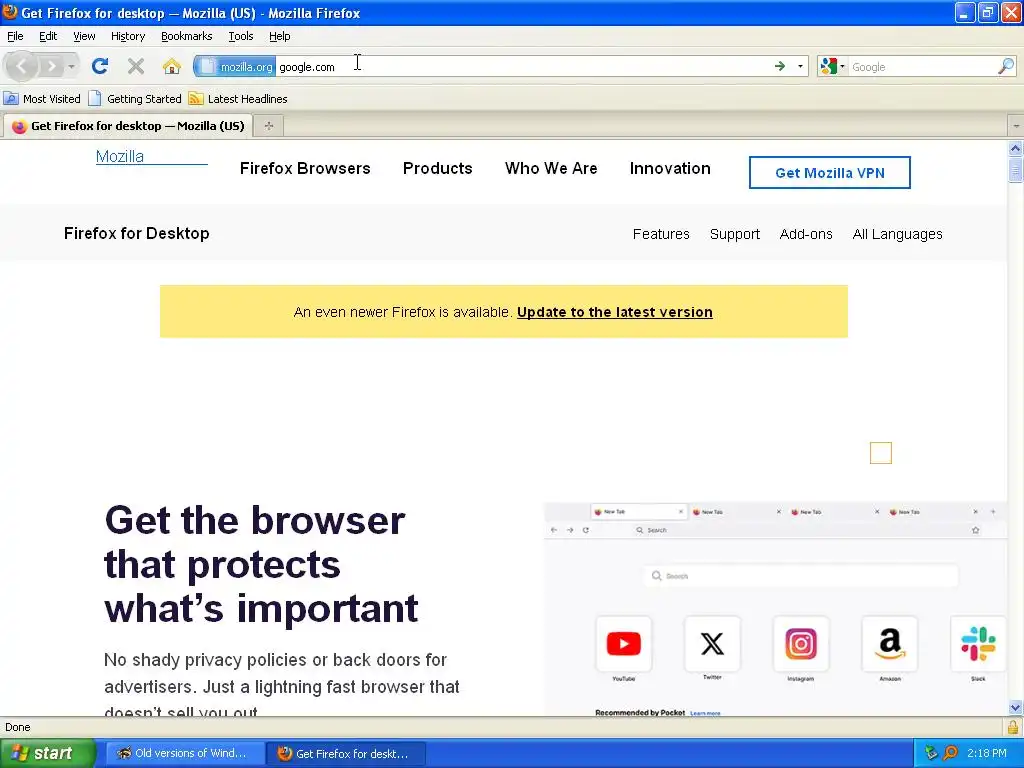This screenshot has width=1024, height=768.
Task: Click the Instagram tile in the preview
Action: pos(801,644)
